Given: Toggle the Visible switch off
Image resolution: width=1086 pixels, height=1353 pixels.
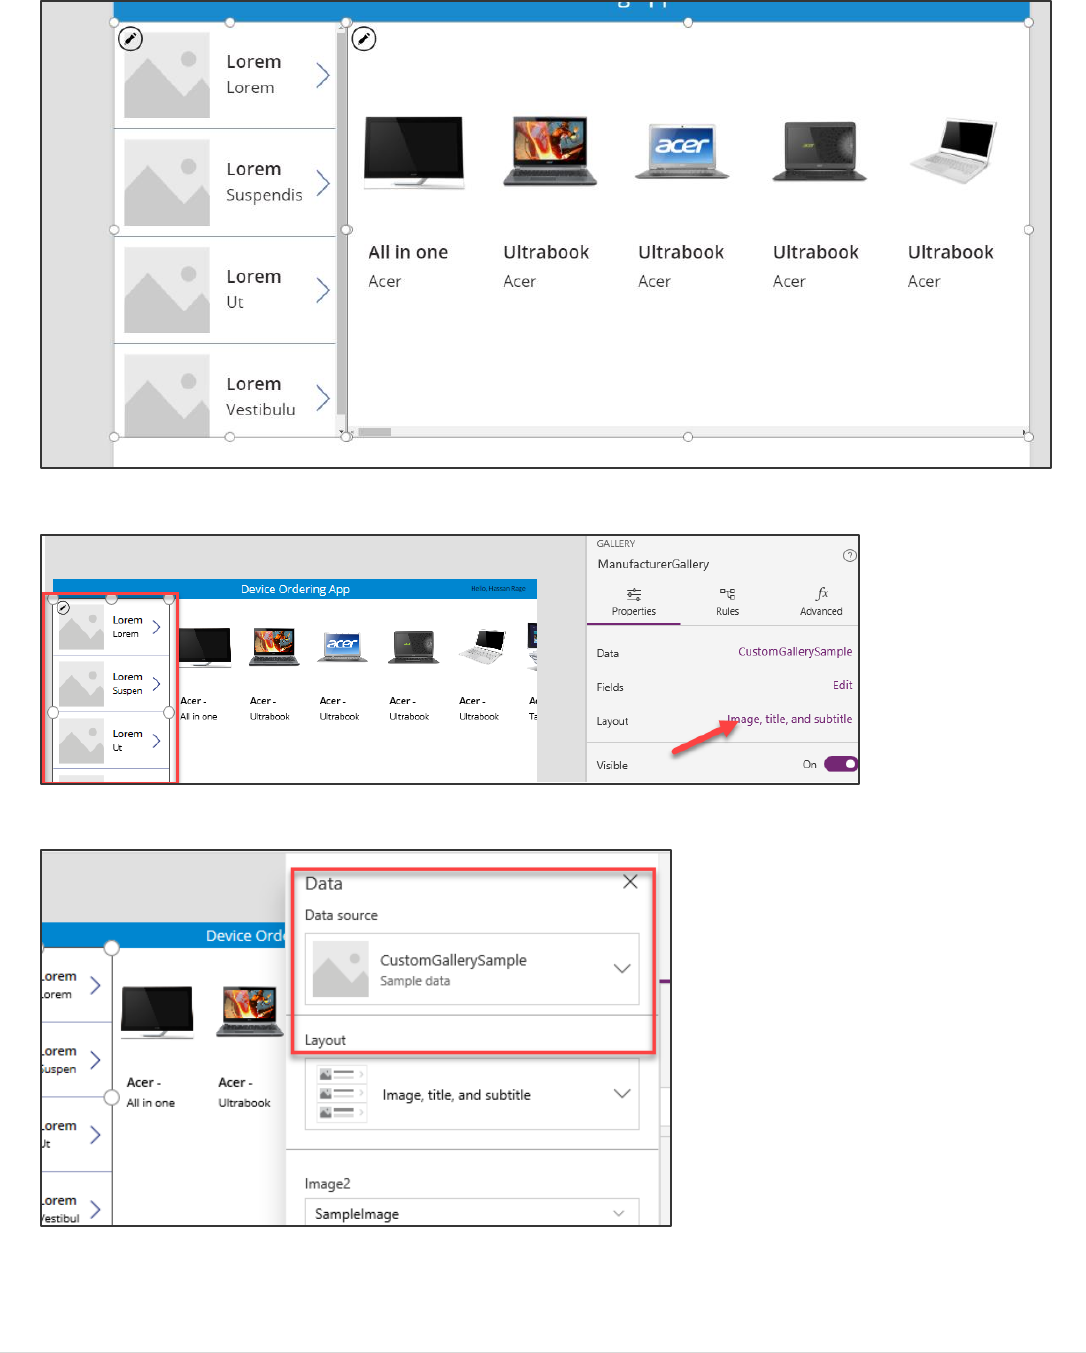Looking at the screenshot, I should pyautogui.click(x=841, y=764).
